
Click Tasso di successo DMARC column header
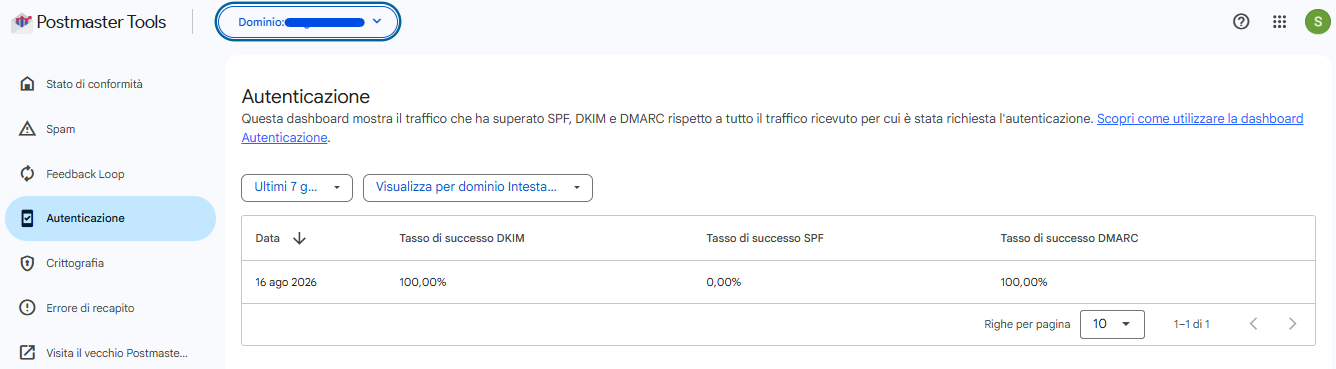(1069, 238)
